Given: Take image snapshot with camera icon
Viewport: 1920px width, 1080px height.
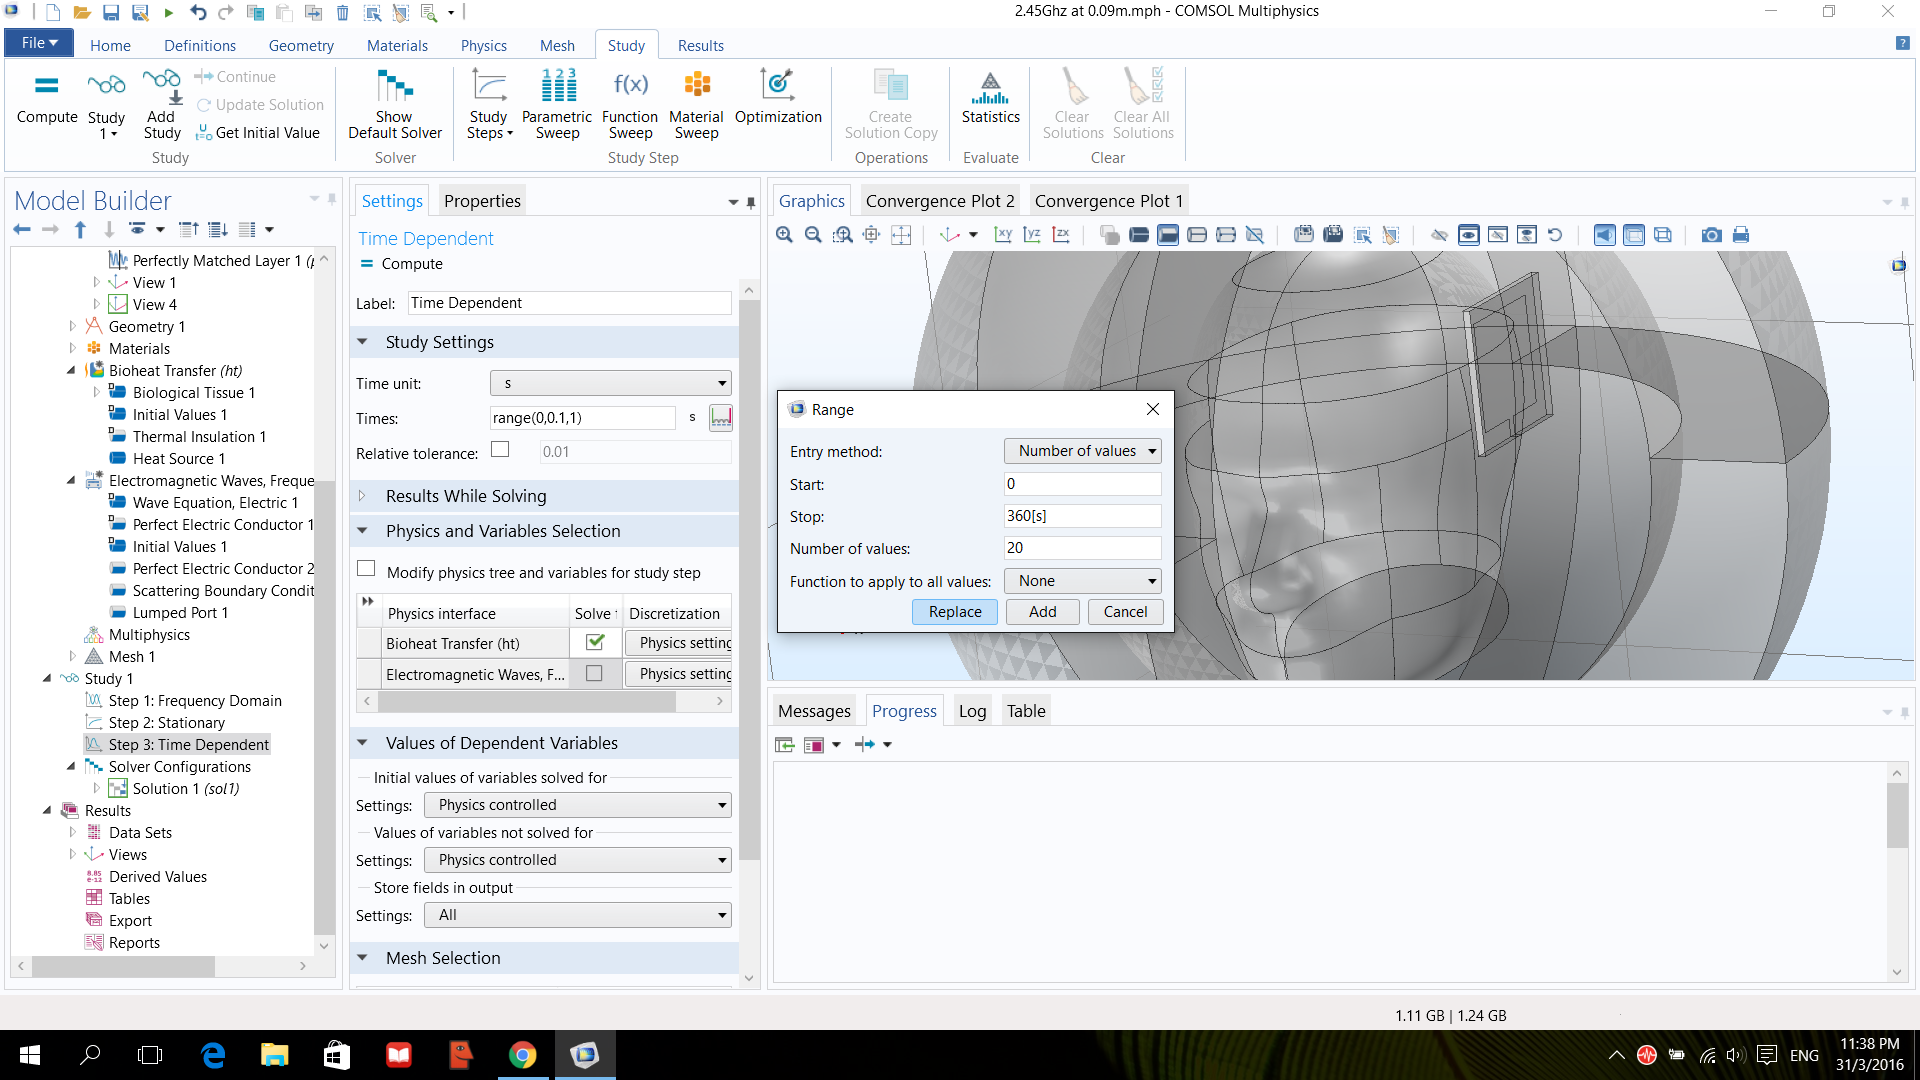Looking at the screenshot, I should pyautogui.click(x=1711, y=235).
